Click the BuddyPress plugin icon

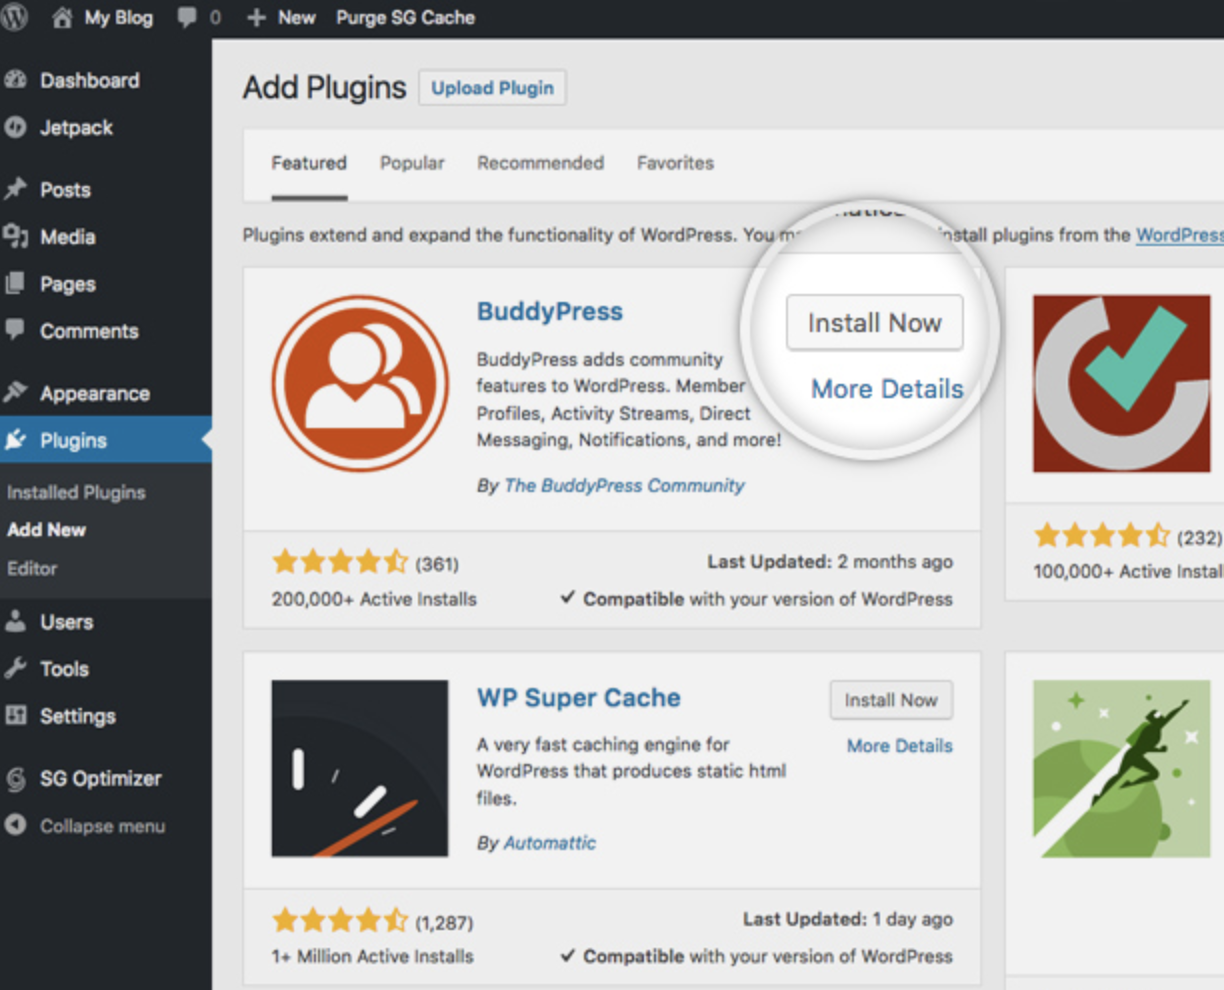[x=360, y=383]
